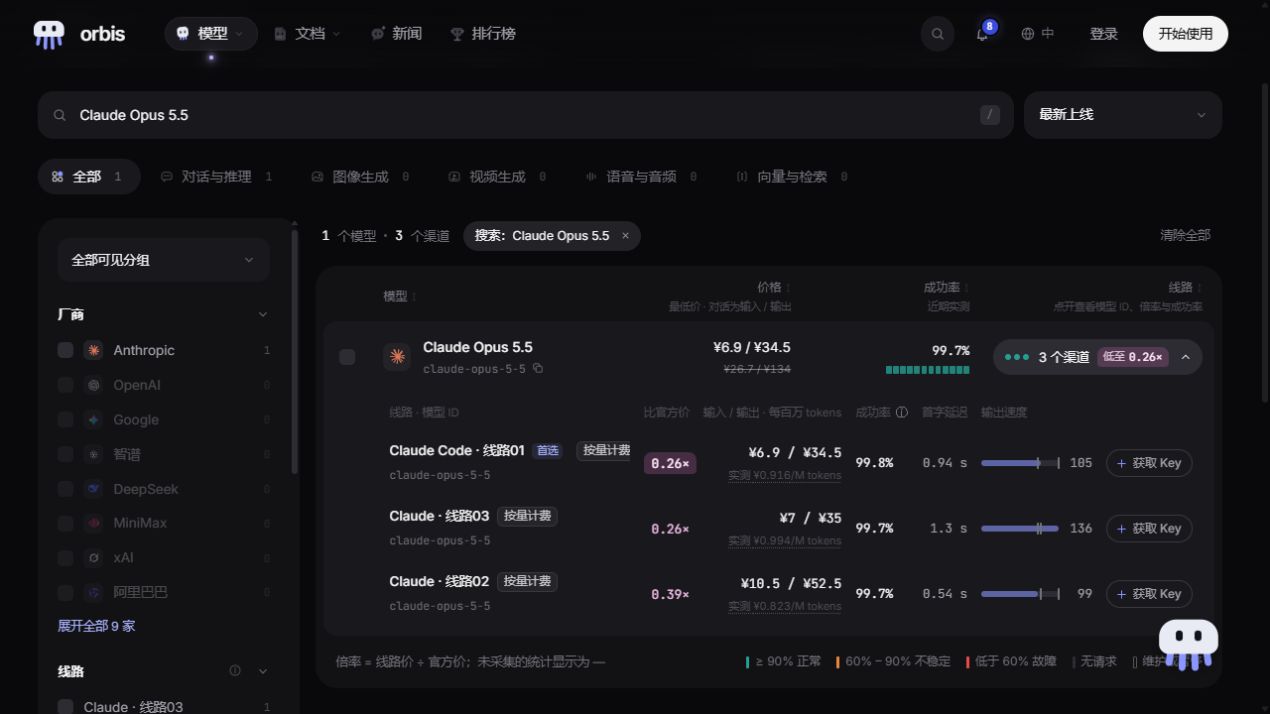Sort by 模型 column header
Image resolution: width=1270 pixels, height=714 pixels.
click(x=400, y=296)
